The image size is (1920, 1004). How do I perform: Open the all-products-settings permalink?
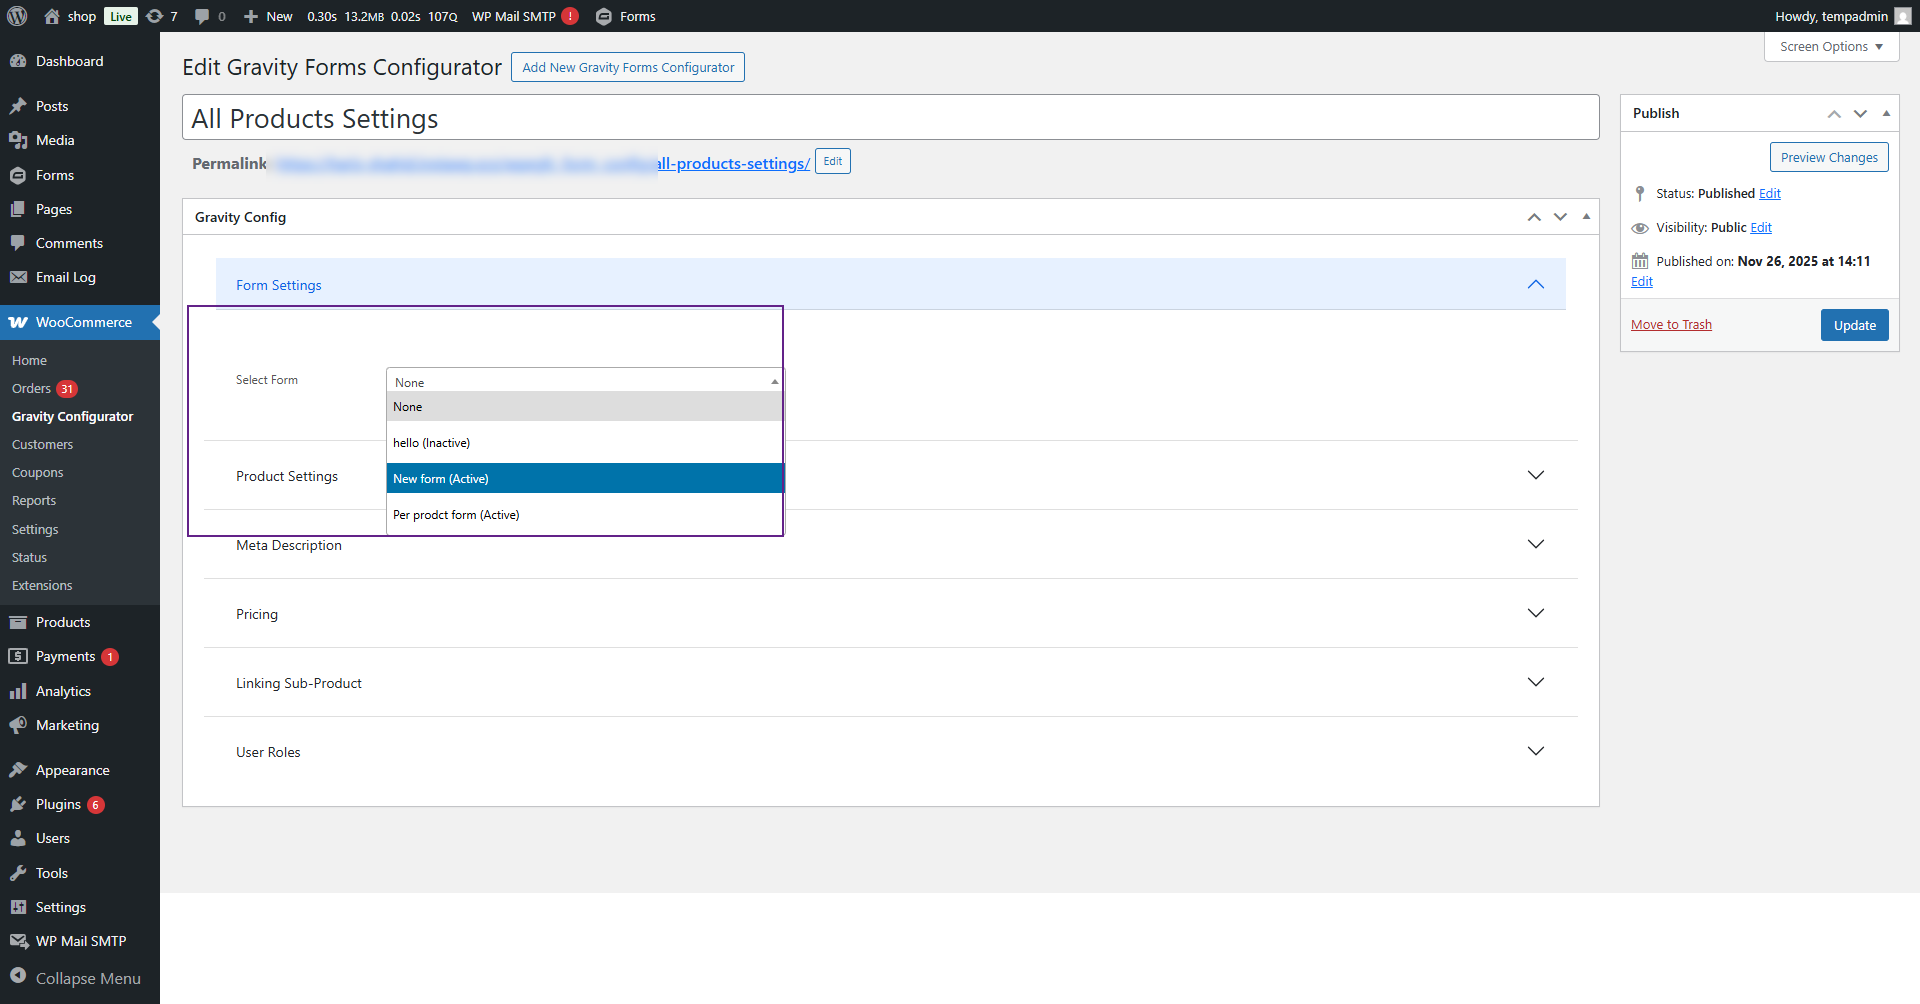point(733,163)
